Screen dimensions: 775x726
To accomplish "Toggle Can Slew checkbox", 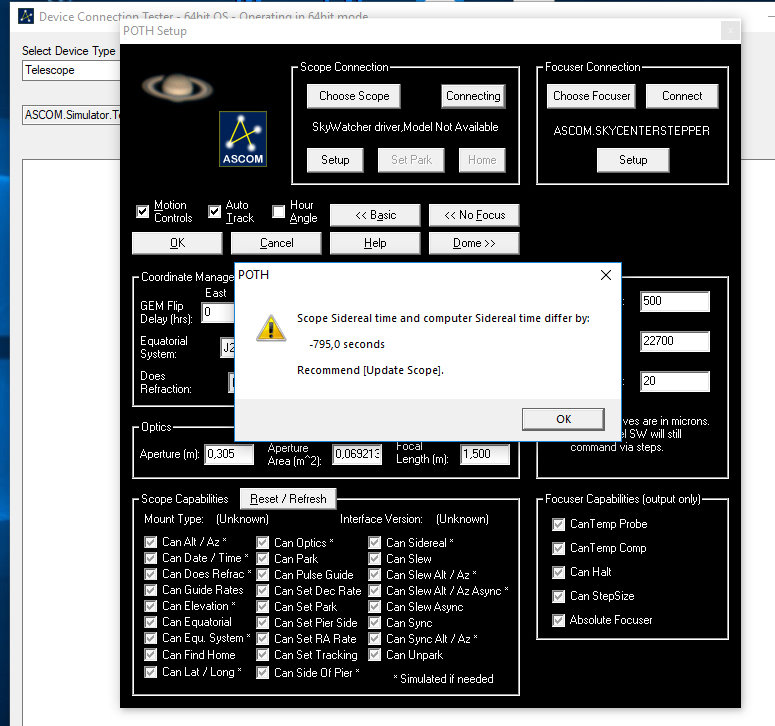I will [x=375, y=558].
